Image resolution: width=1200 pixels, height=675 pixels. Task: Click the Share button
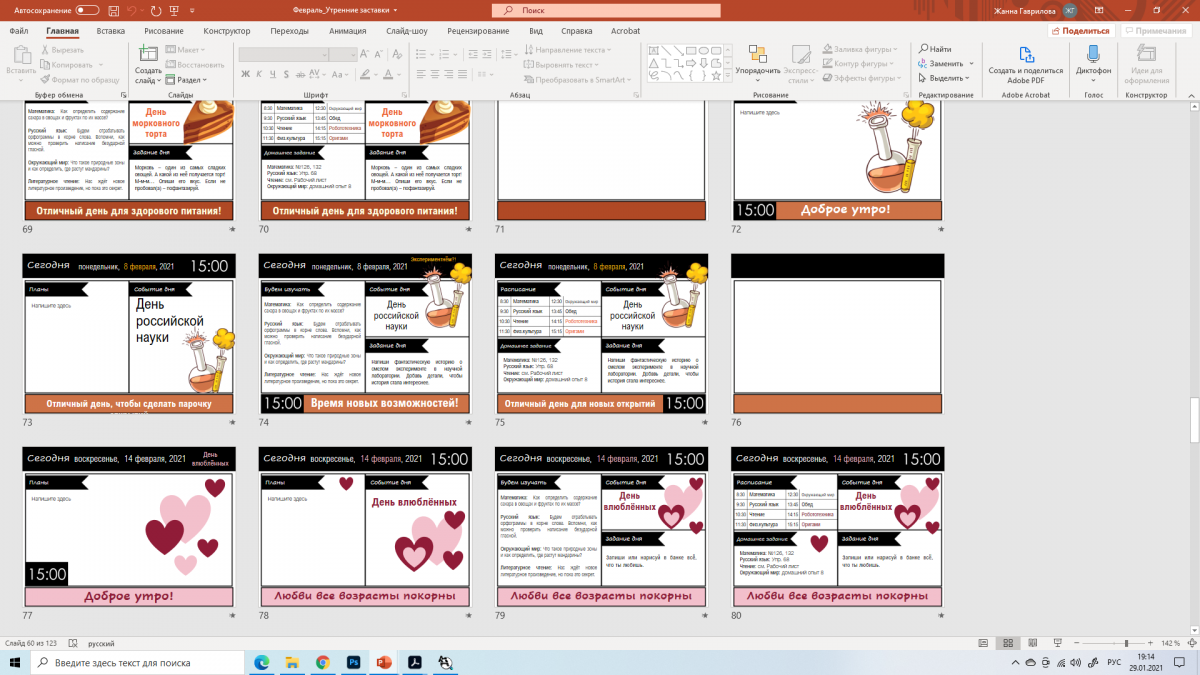click(1085, 31)
